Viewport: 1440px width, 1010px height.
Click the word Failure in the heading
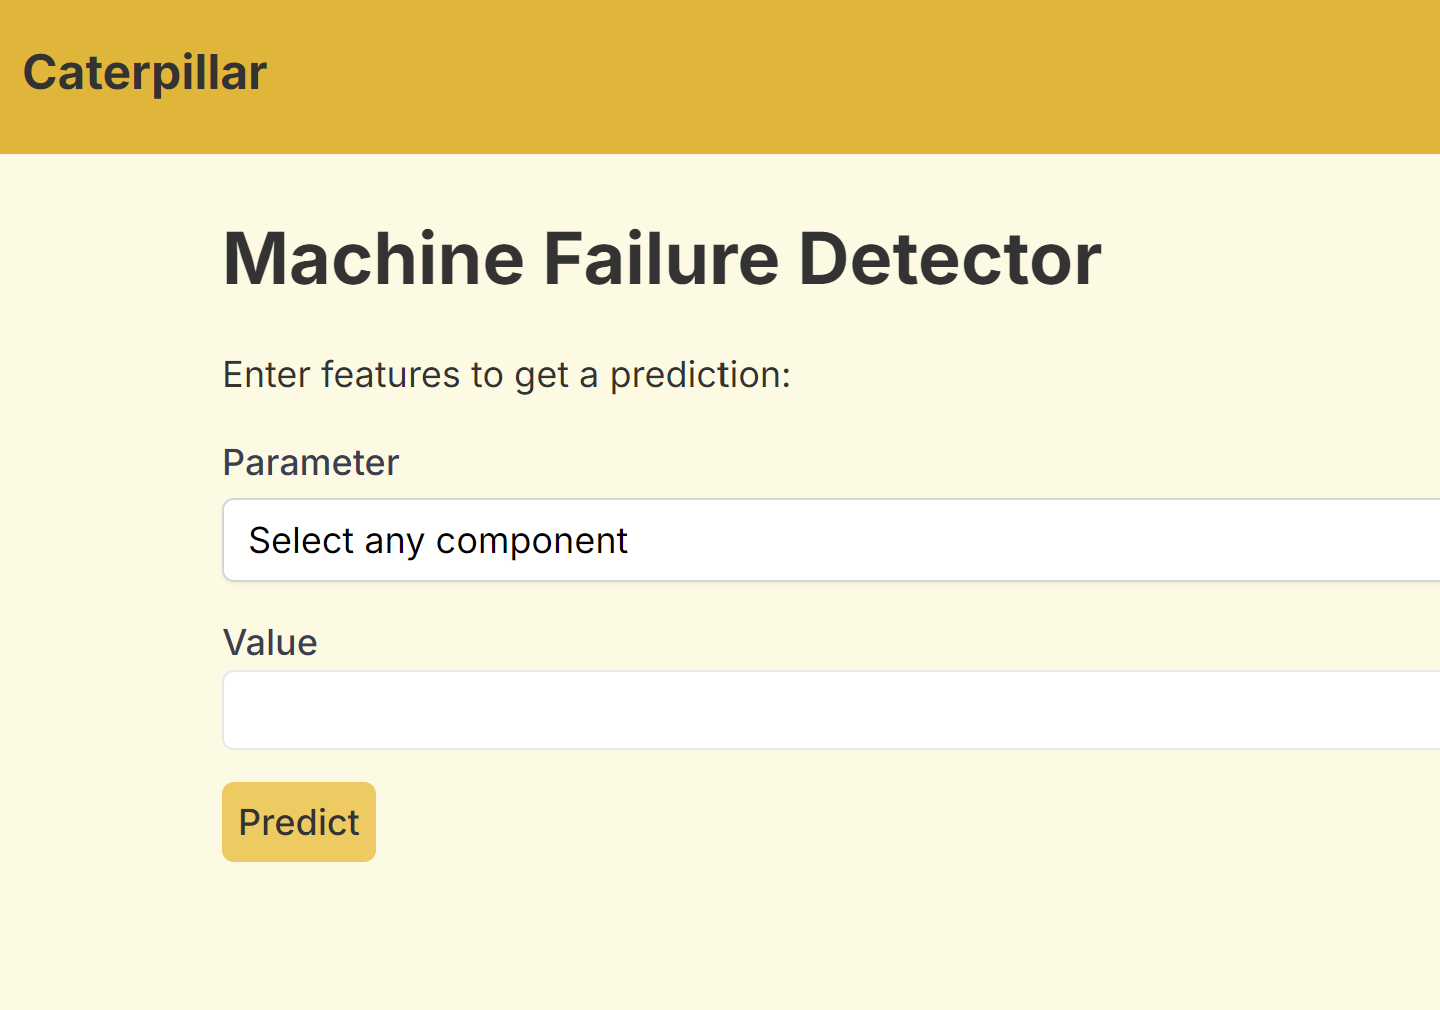[x=661, y=259]
